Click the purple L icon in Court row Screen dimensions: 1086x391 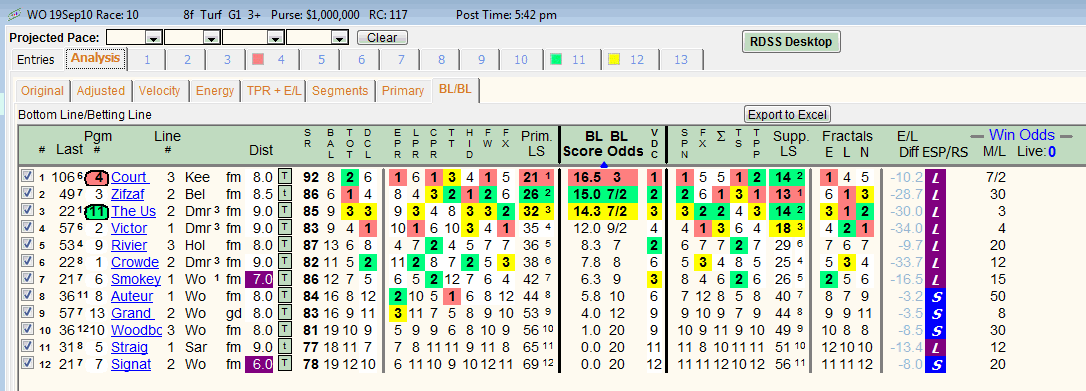[935, 177]
